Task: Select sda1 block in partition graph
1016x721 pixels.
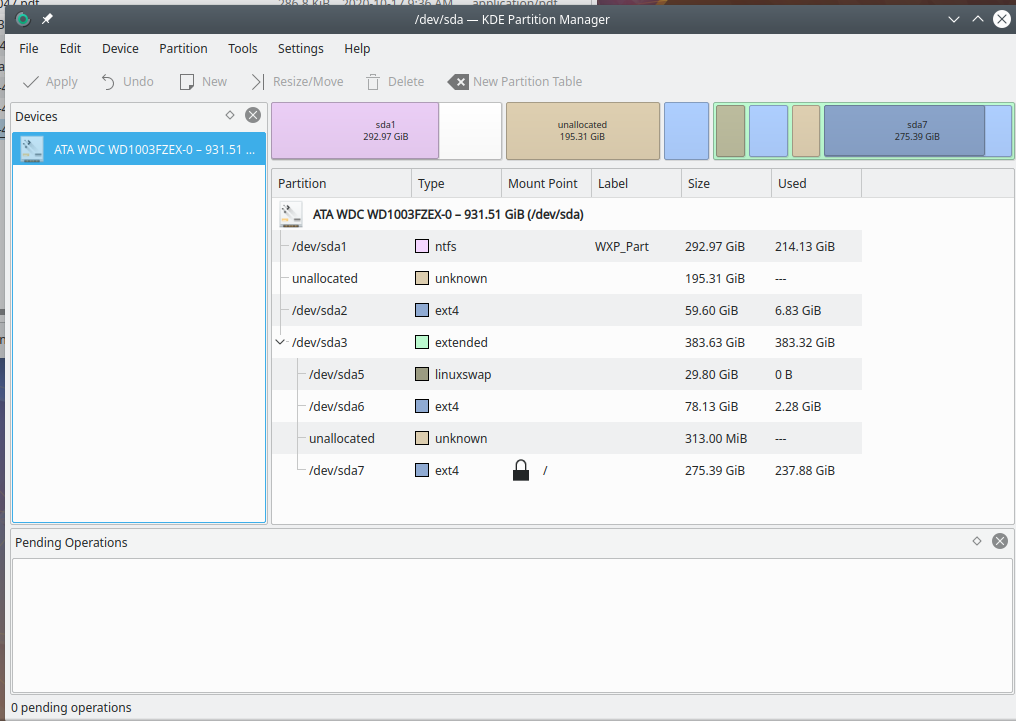Action: point(355,131)
